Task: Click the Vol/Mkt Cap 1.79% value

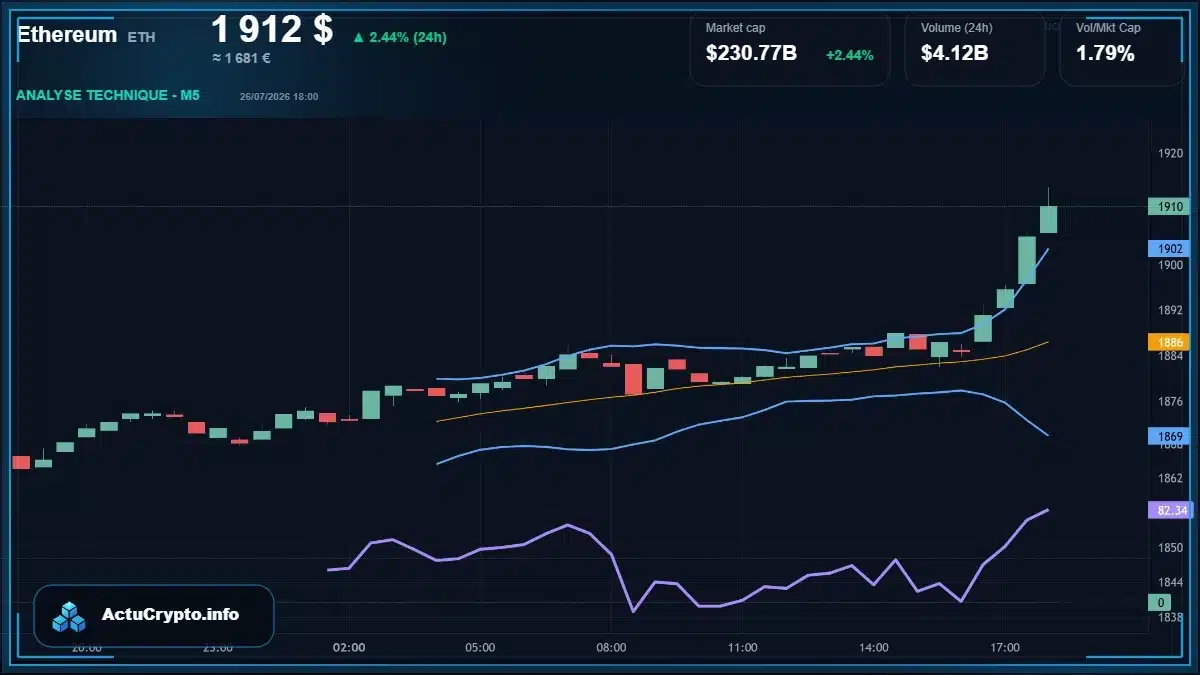Action: click(x=1105, y=54)
